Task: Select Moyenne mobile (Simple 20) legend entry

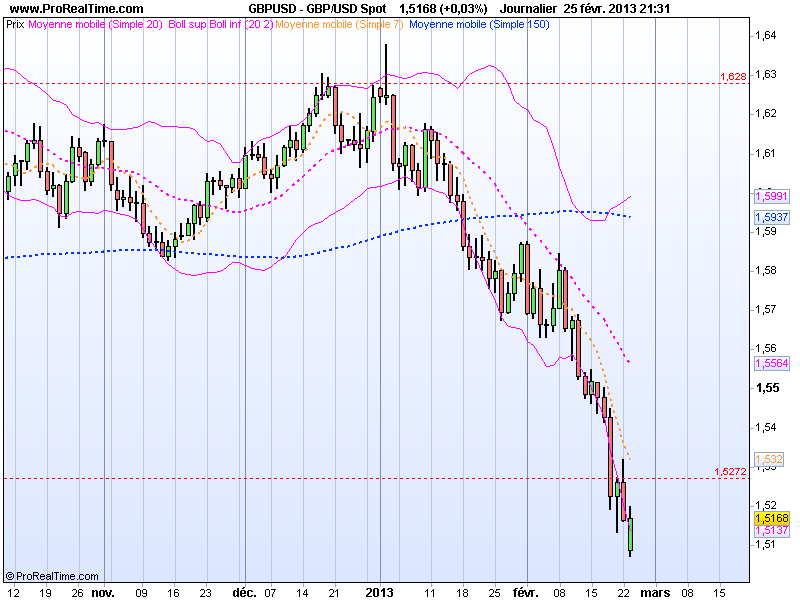Action: 95,24
